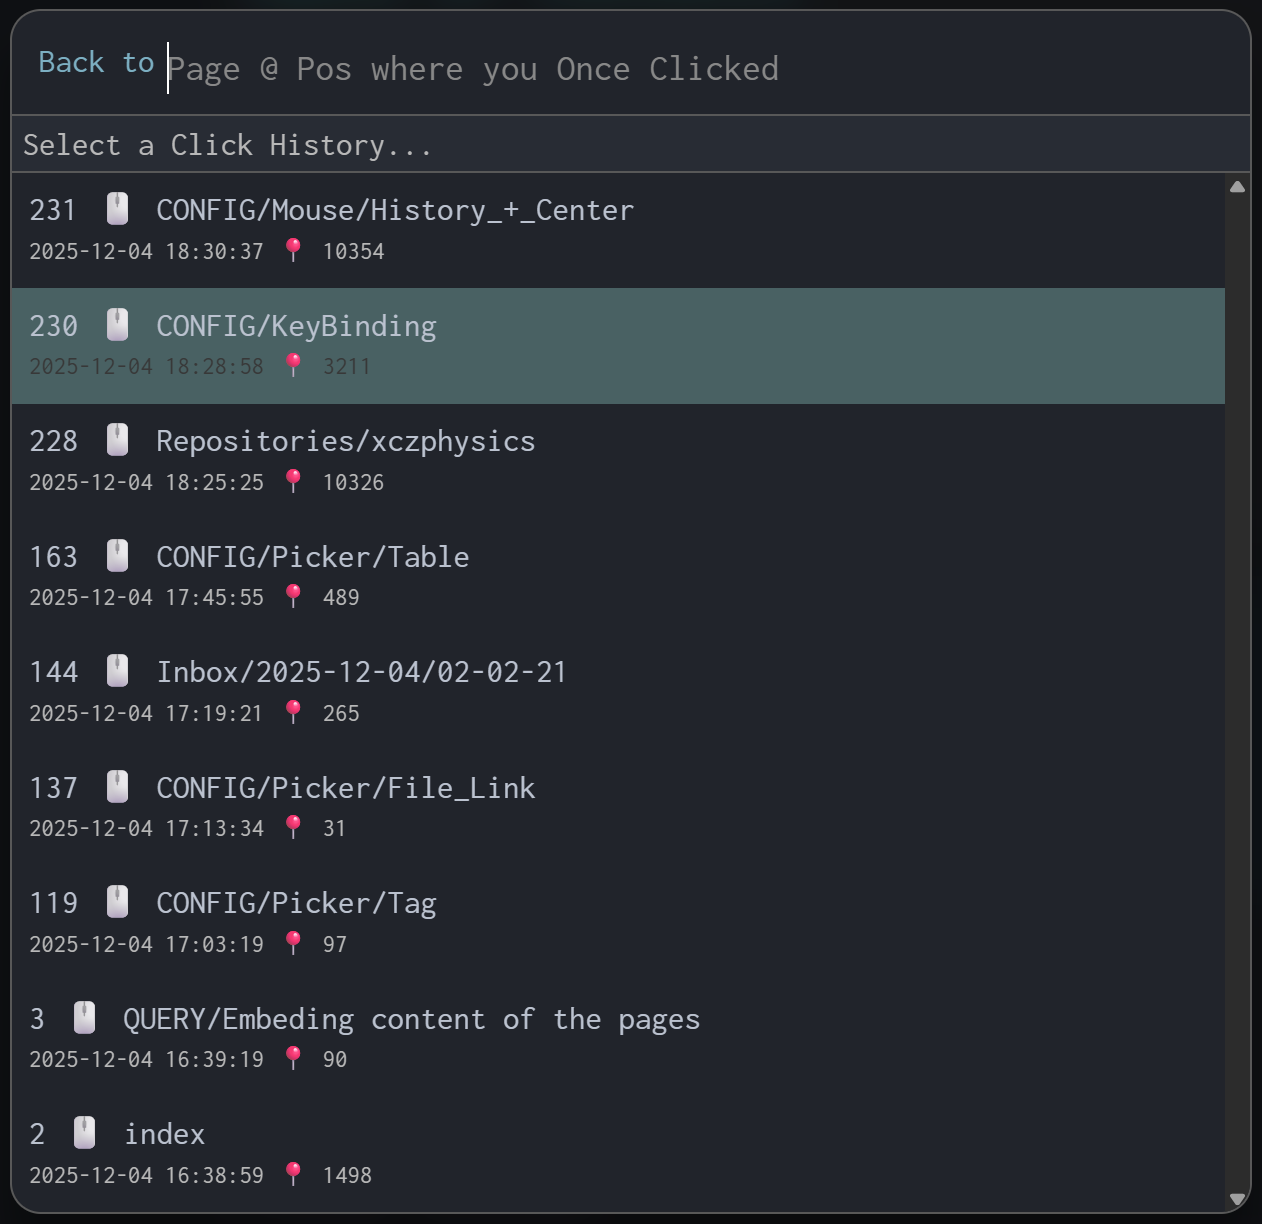The image size is (1262, 1224).
Task: Select the CONFIG/KeyBinding history entry
Action: point(296,327)
